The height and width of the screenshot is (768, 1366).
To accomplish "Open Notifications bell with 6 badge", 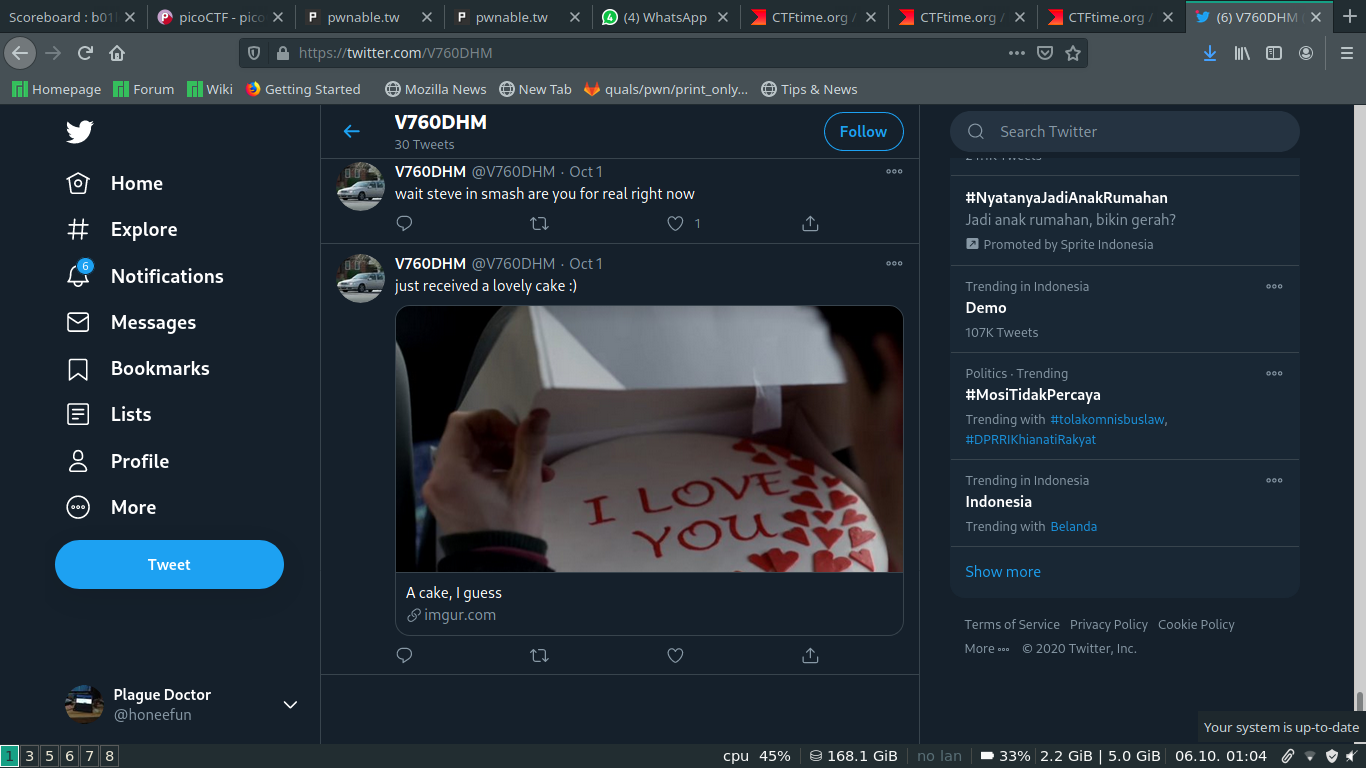I will click(x=78, y=275).
